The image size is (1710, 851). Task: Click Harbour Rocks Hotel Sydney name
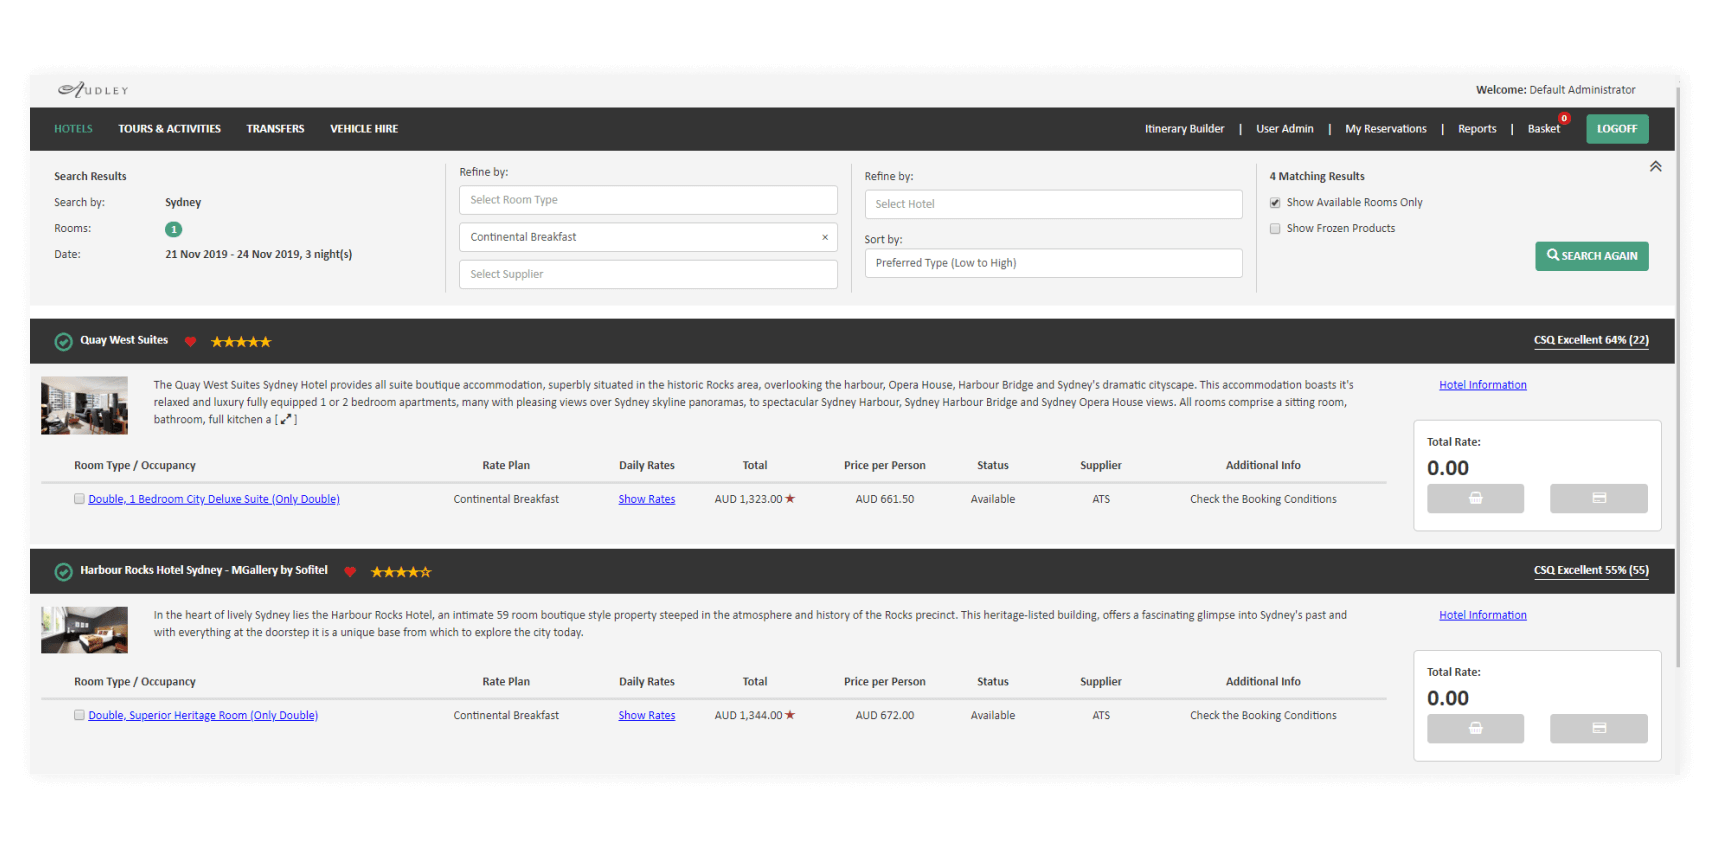click(204, 570)
